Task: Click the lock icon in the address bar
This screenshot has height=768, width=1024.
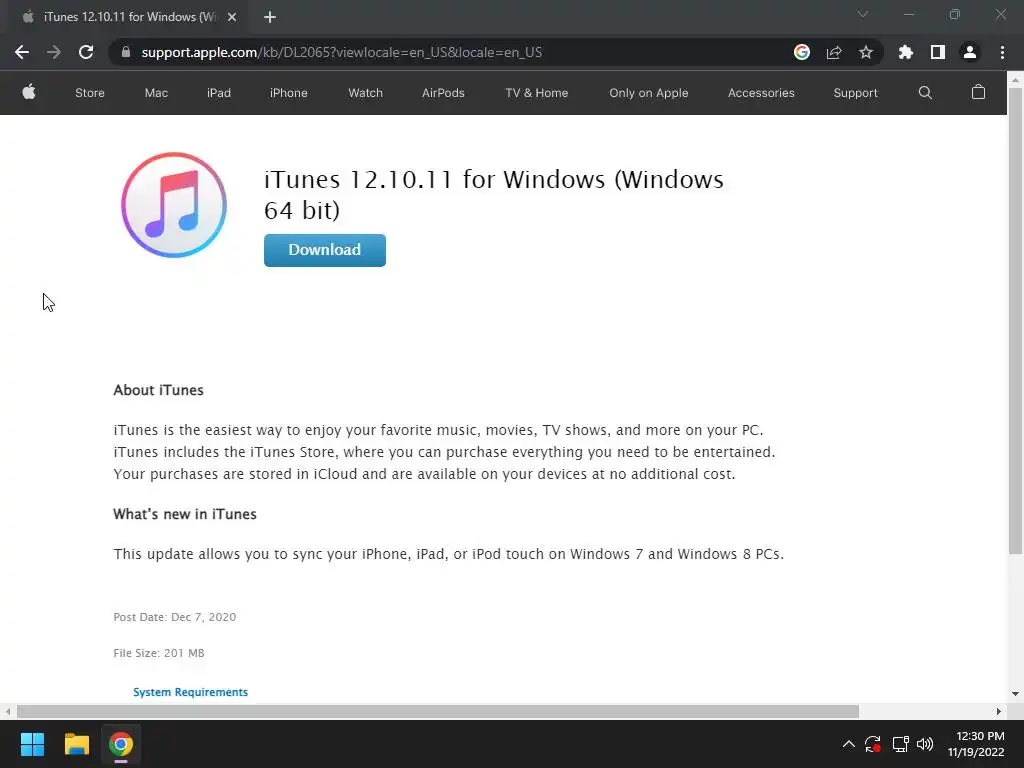Action: point(125,52)
